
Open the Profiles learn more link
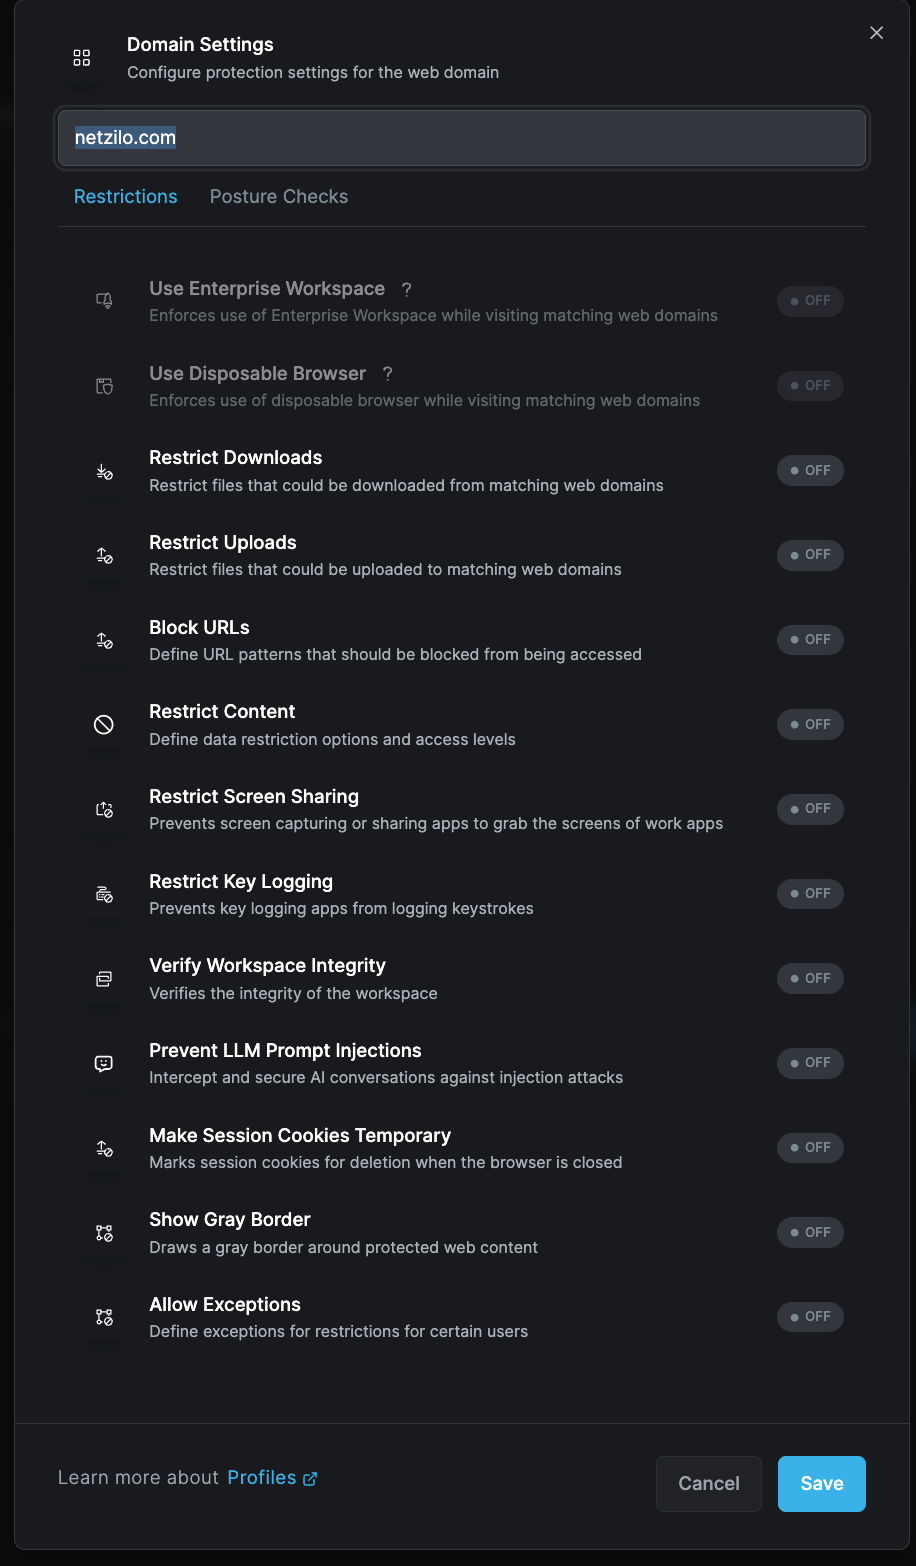coord(272,1478)
